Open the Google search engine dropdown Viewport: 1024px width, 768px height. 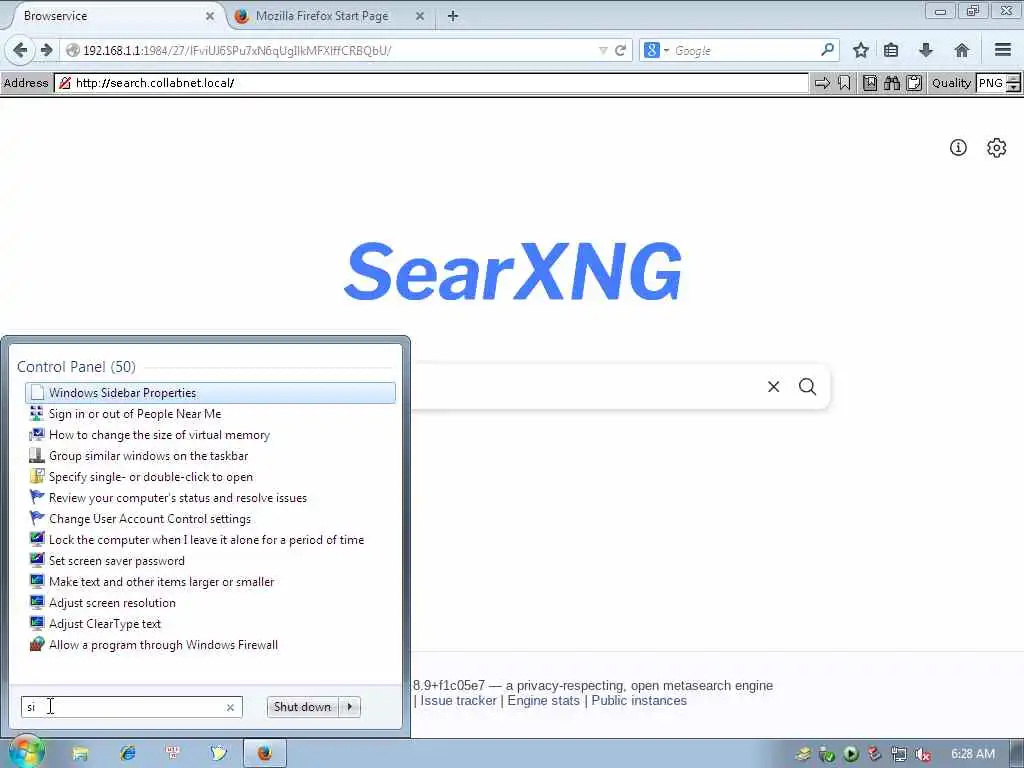(656, 50)
